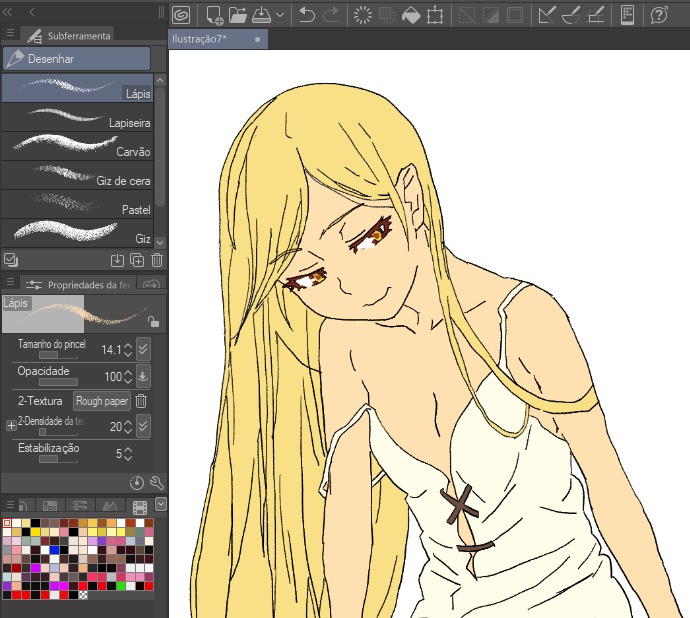Click the invert selection icon
The width and height of the screenshot is (690, 618).
tap(491, 15)
